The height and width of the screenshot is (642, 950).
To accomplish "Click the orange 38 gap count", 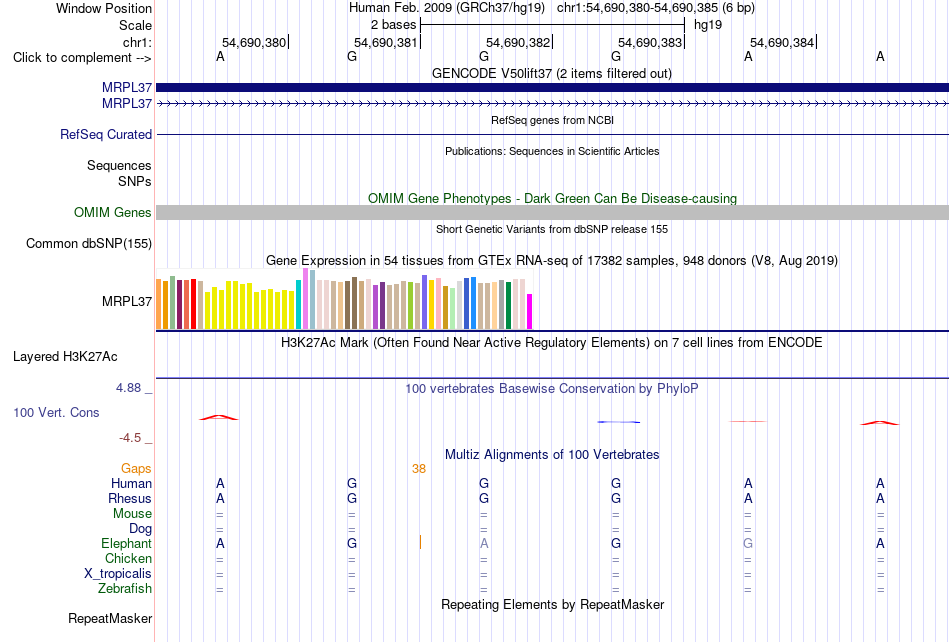I will (x=419, y=468).
